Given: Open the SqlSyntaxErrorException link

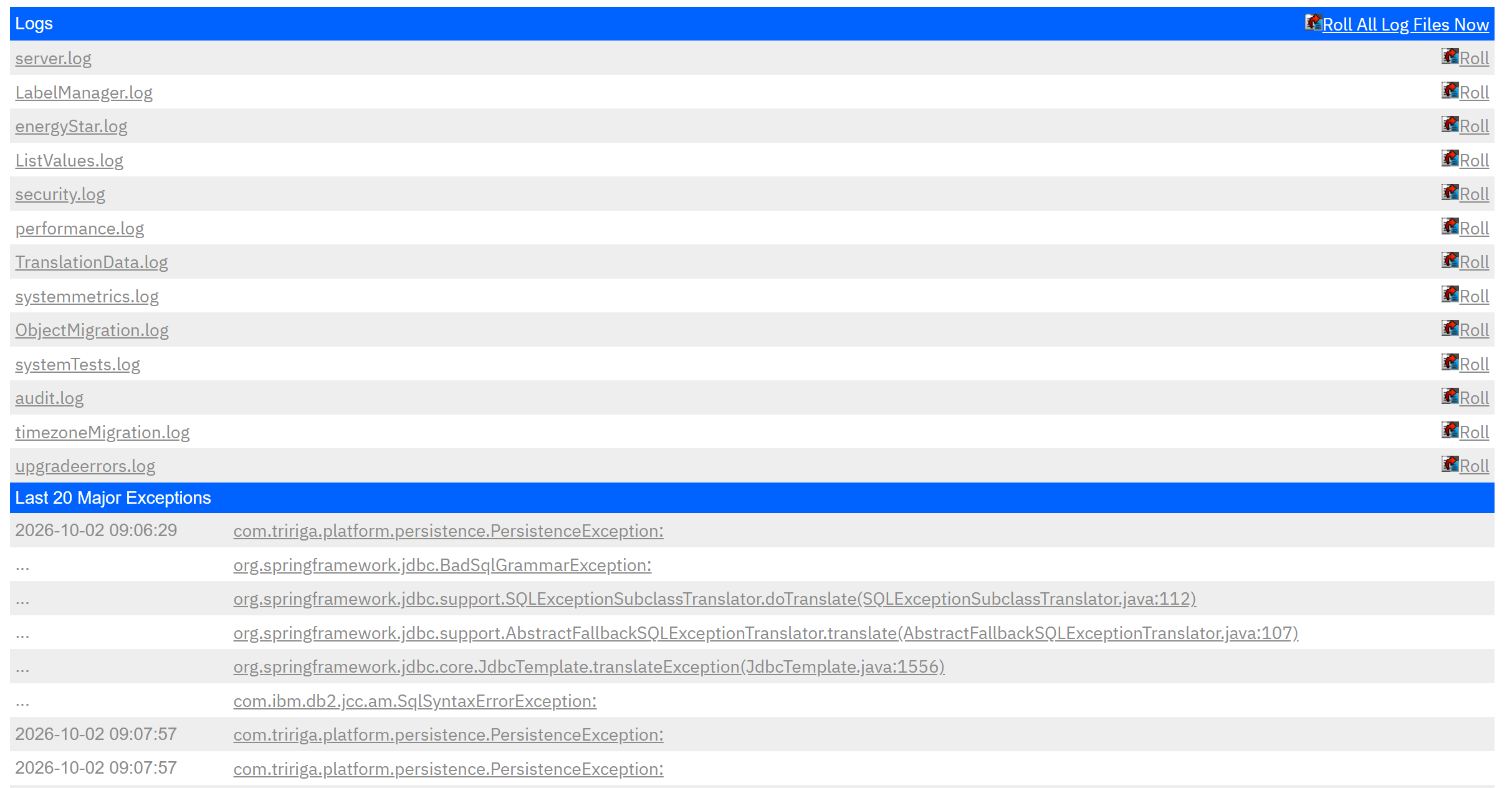Looking at the screenshot, I should 415,701.
